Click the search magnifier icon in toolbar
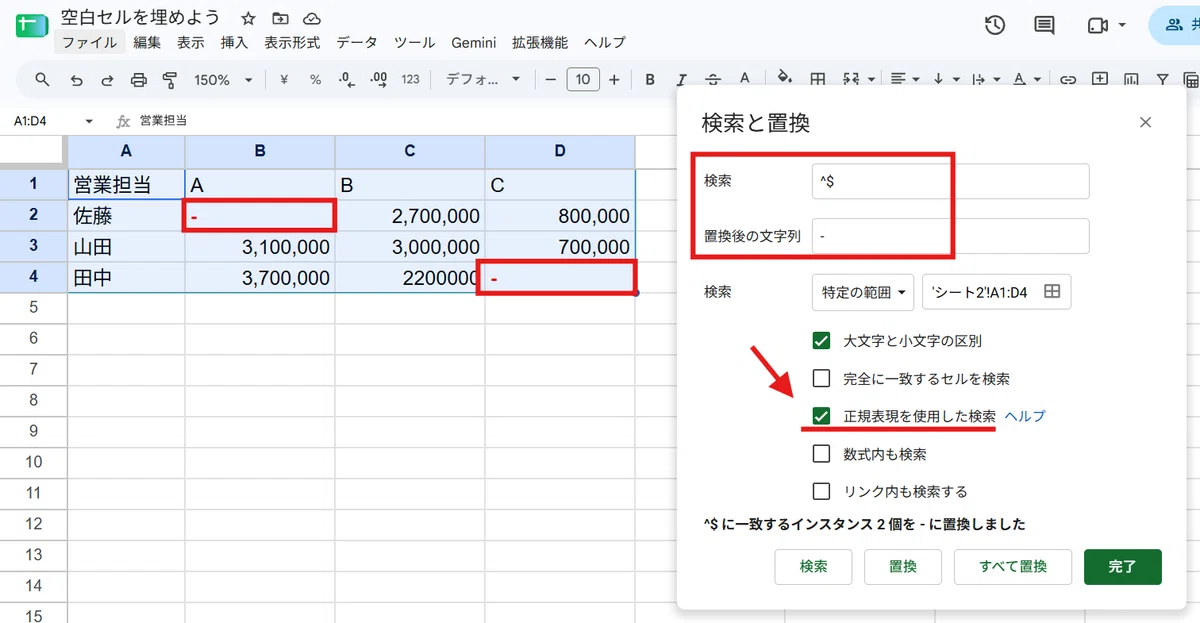This screenshot has height=623, width=1200. point(42,80)
